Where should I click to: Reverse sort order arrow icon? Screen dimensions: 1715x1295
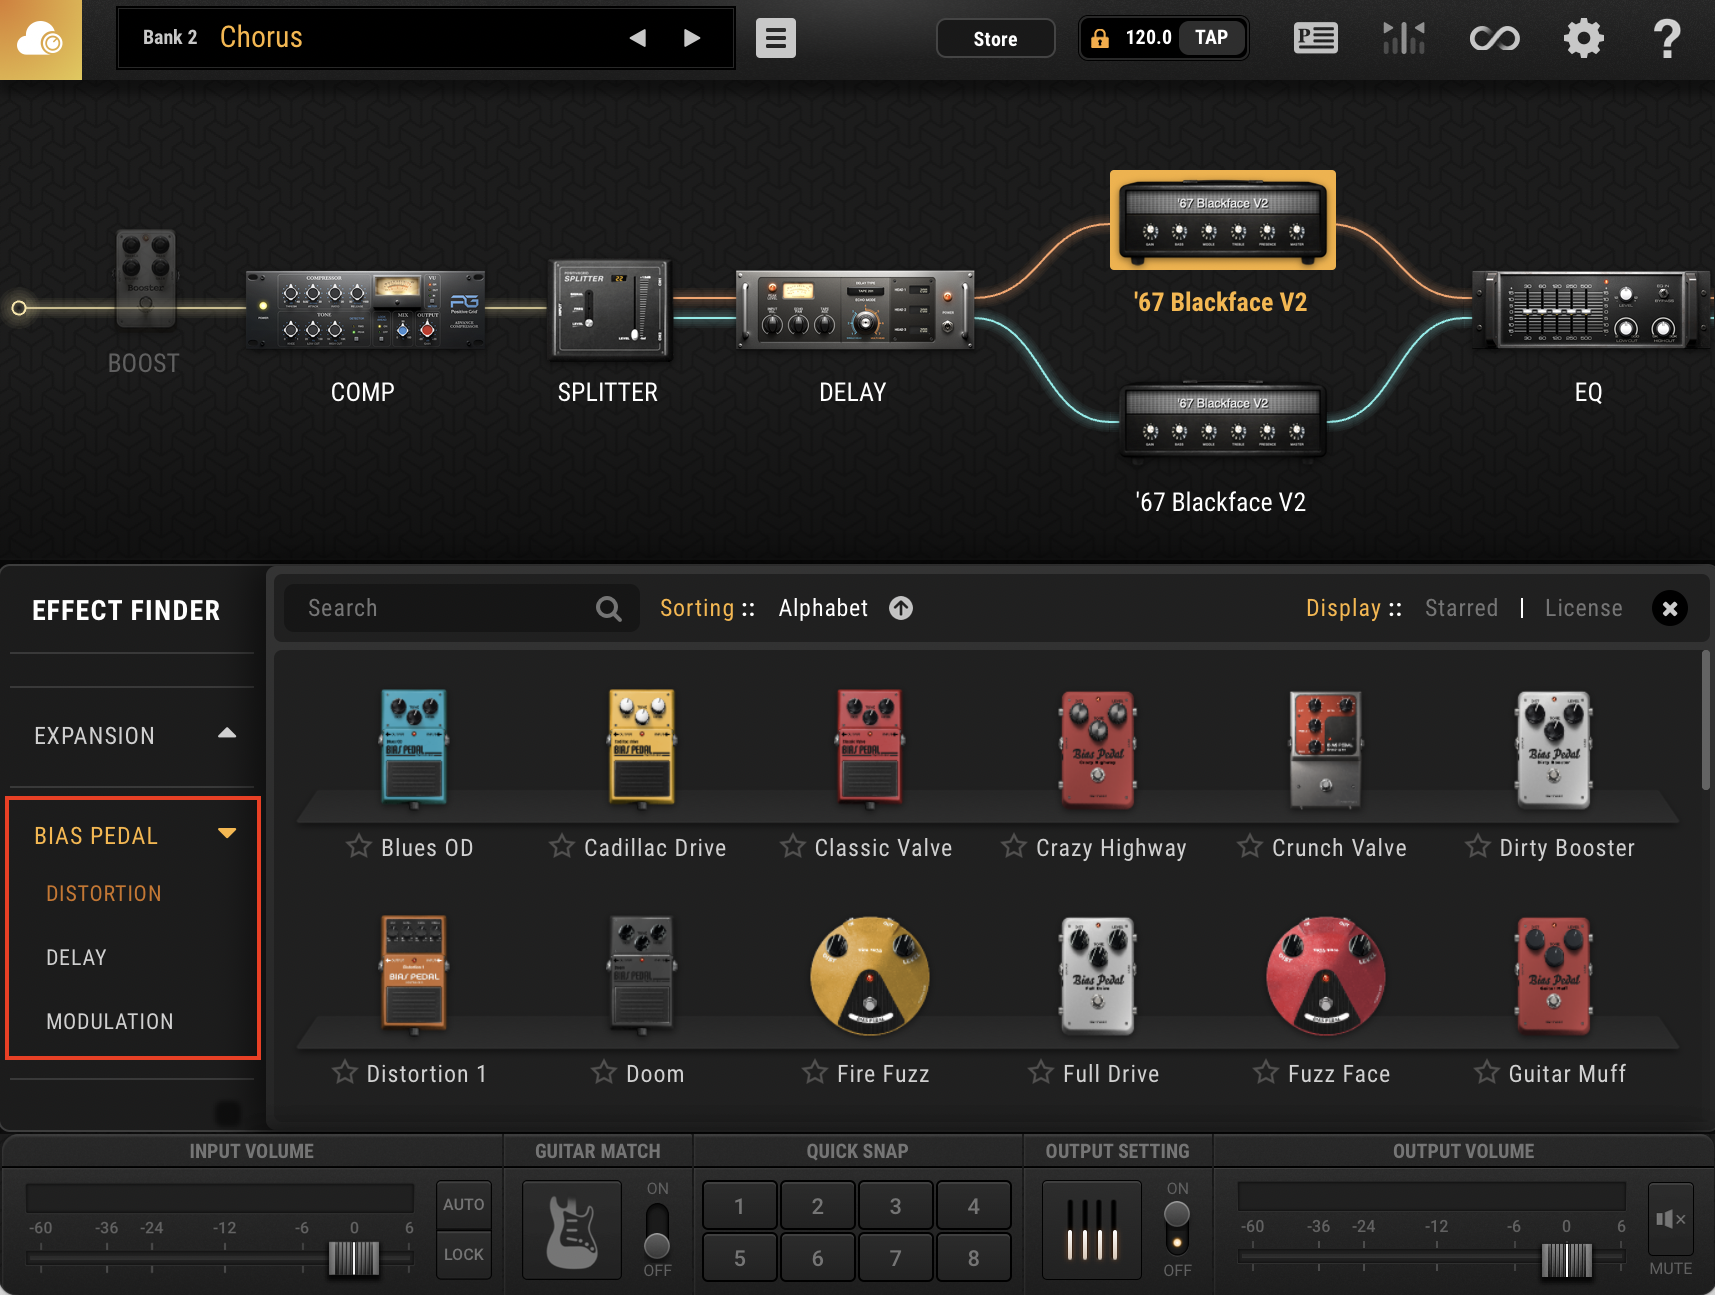[901, 608]
